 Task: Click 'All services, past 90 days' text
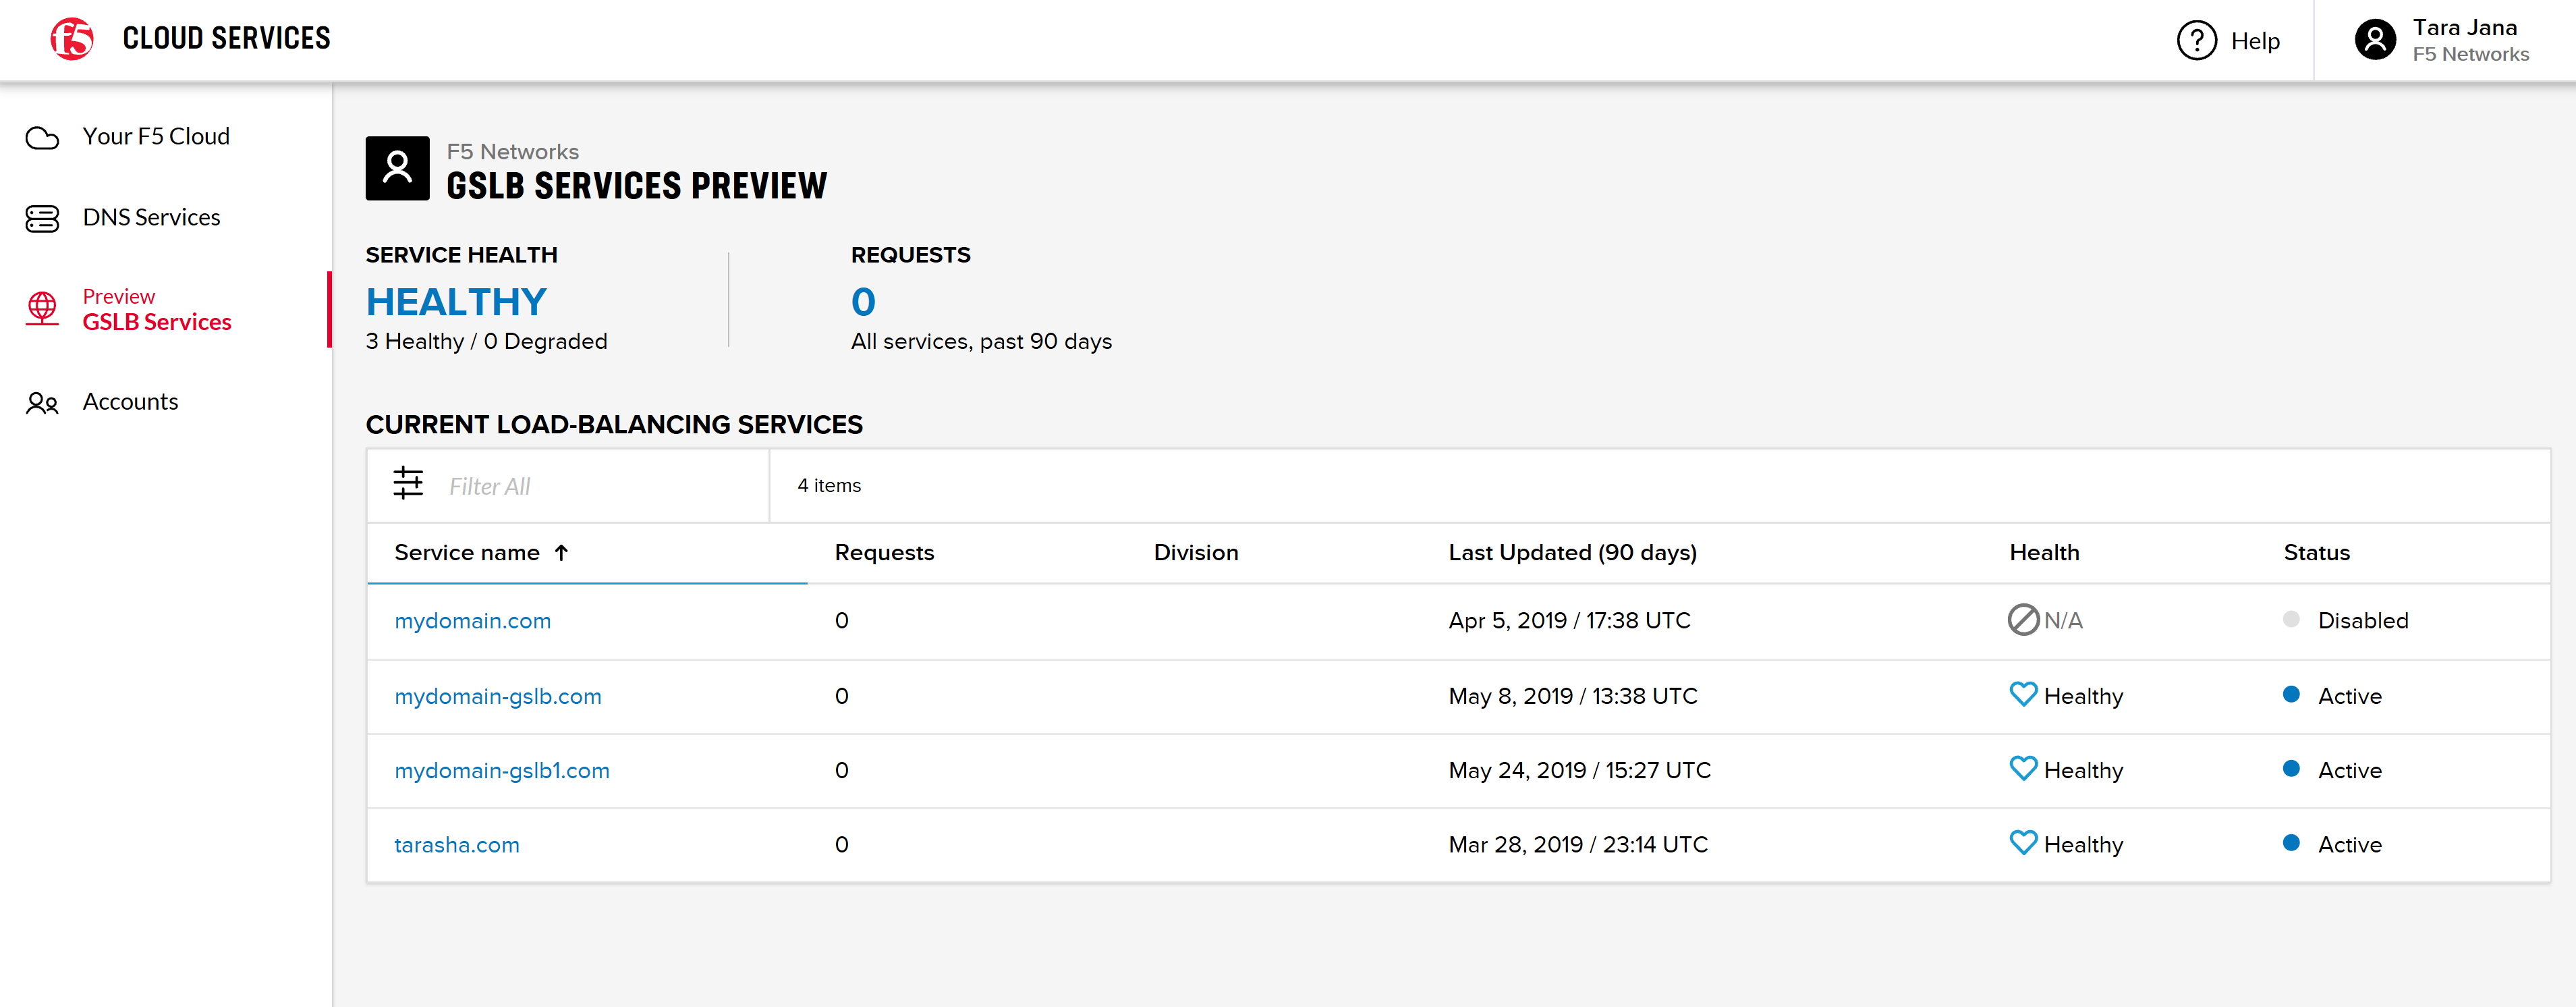(981, 342)
